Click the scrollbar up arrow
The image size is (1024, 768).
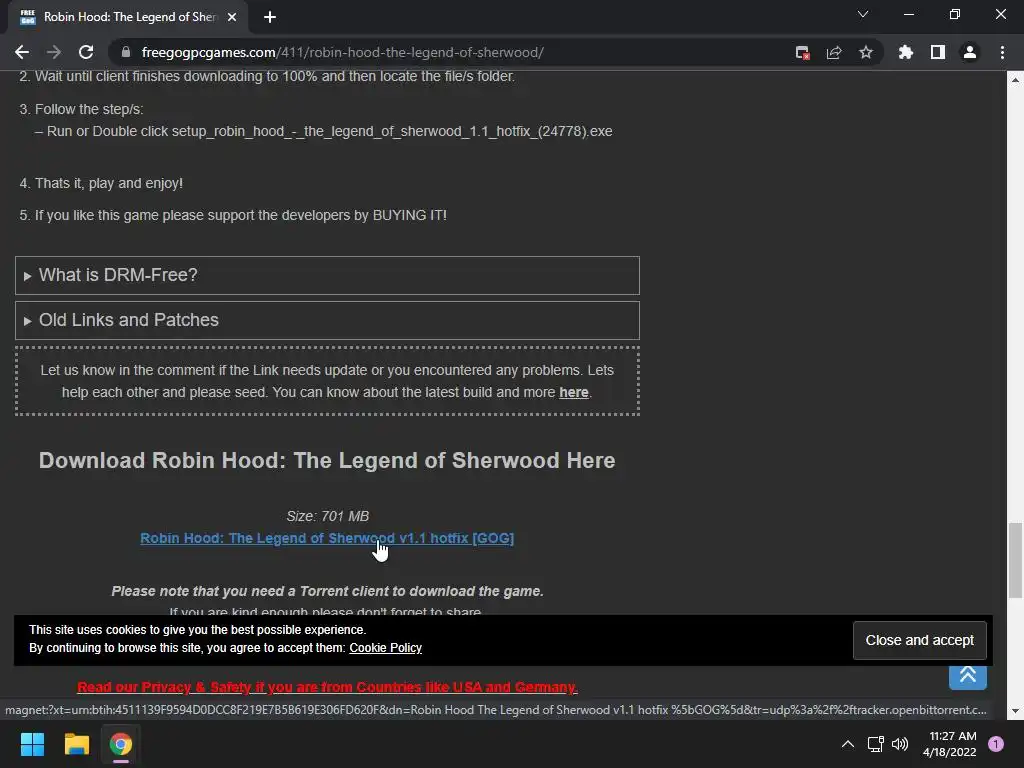click(1015, 80)
